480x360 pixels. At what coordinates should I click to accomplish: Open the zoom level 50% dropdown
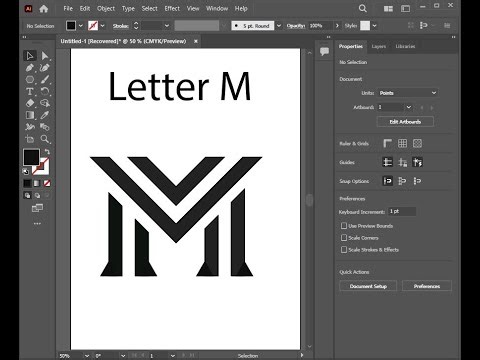(x=87, y=356)
